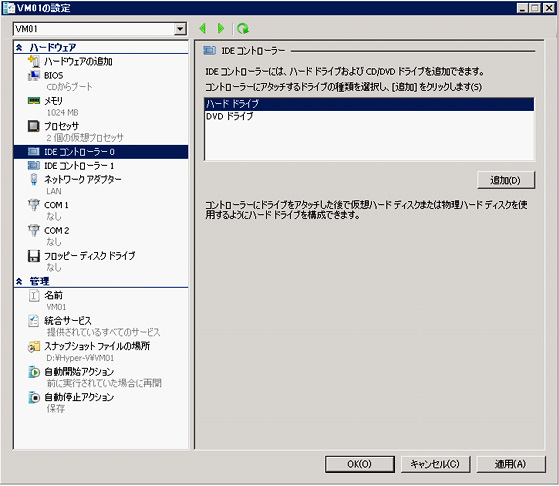
Task: Click the green refresh icon
Action: pos(243,29)
